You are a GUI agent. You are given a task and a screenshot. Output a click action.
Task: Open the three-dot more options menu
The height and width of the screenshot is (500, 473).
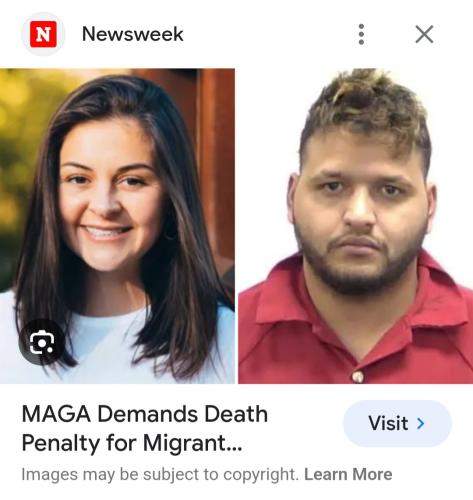[x=361, y=34]
